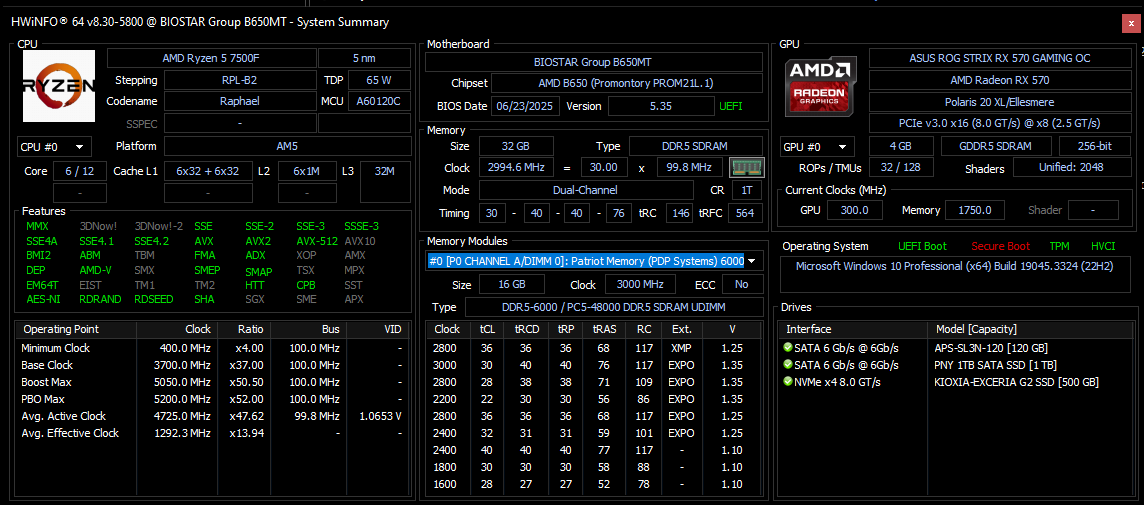Click the ASUS ROG STRIX RX 570 field
Viewport: 1144px width, 505px height.
[x=1000, y=58]
